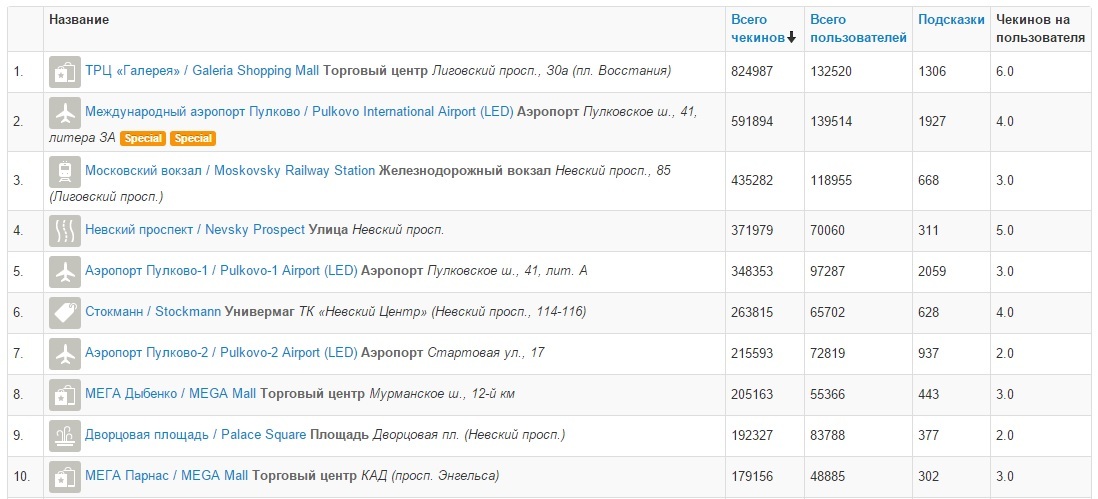1098x499 pixels.
Task: Open Невский проспект / Nevsky Prospect link
Action: [195, 230]
